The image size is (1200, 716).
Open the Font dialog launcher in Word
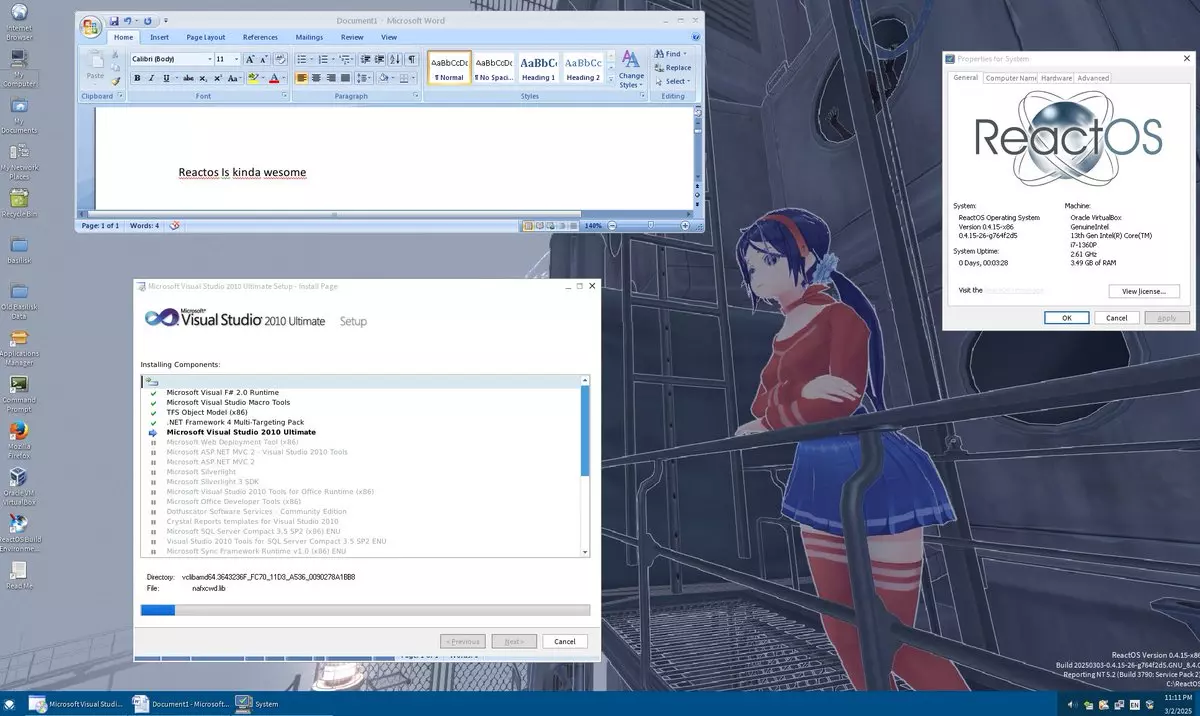284,95
